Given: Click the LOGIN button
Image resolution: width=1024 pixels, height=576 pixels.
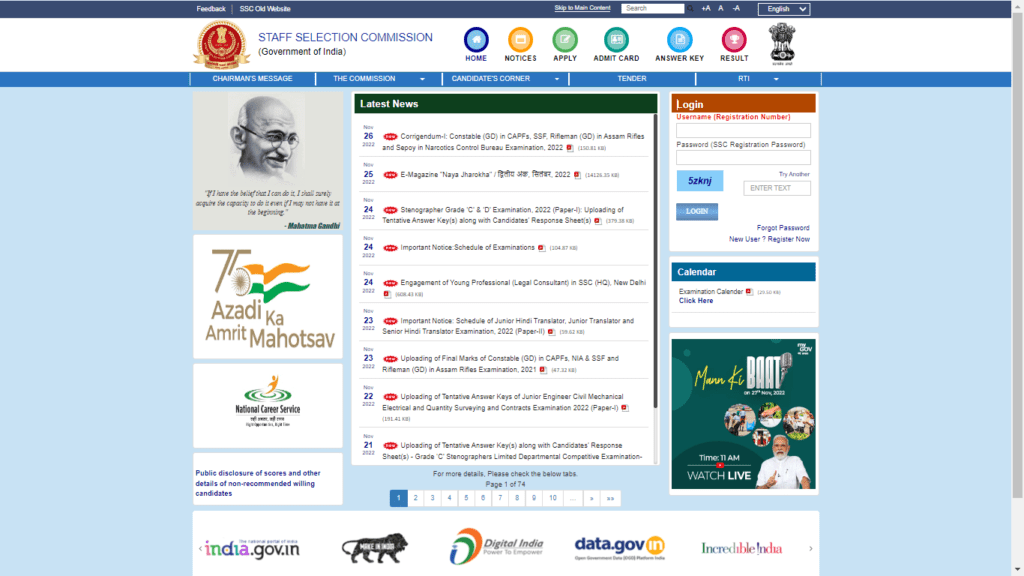Looking at the screenshot, I should (697, 212).
